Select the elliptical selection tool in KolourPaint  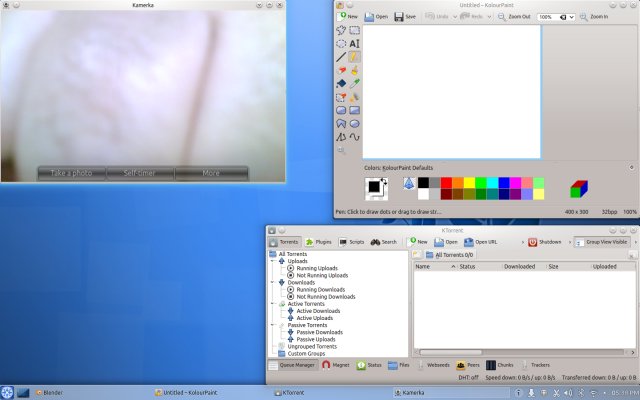pos(341,44)
